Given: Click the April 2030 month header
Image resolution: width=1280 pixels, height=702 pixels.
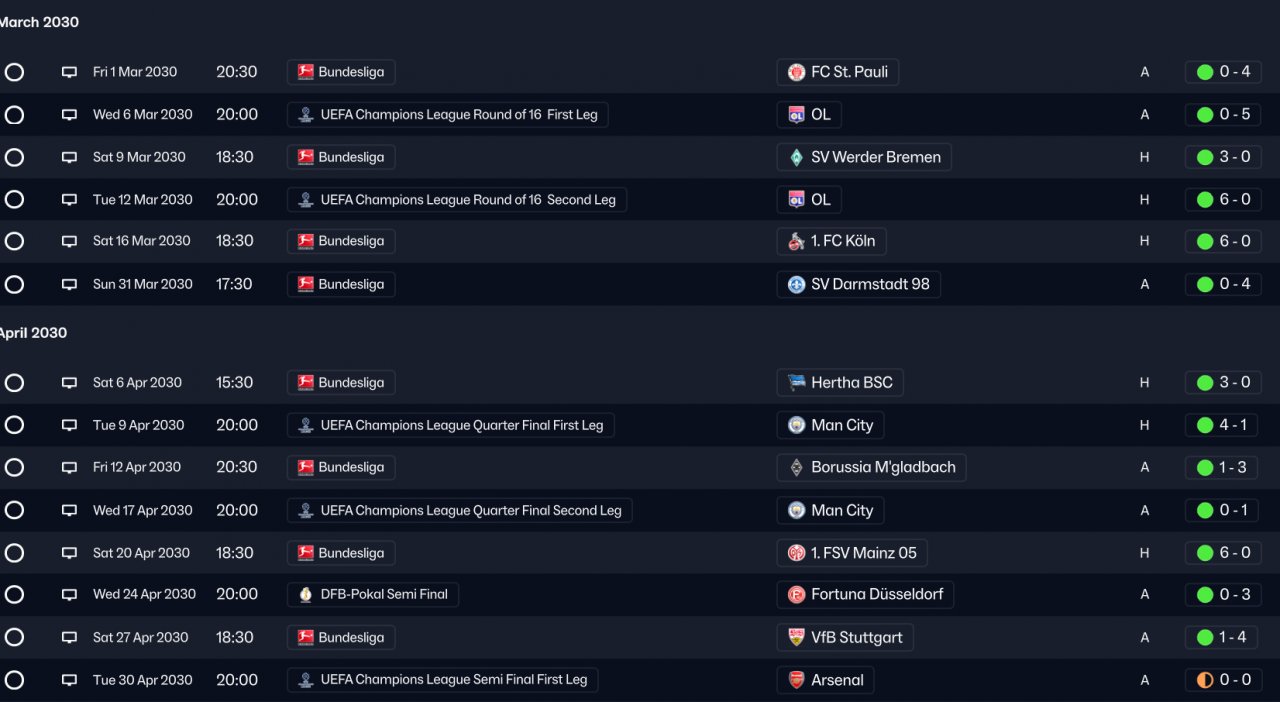Looking at the screenshot, I should [x=33, y=333].
